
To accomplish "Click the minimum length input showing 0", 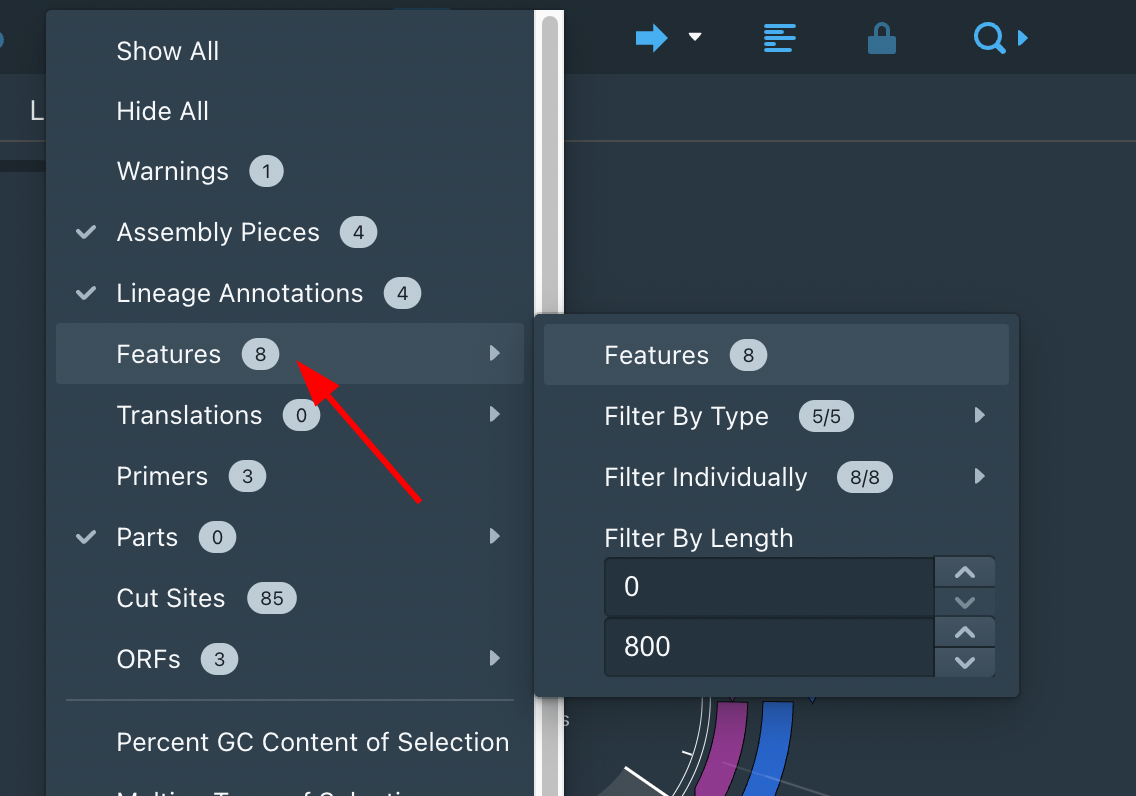I will coord(768,587).
